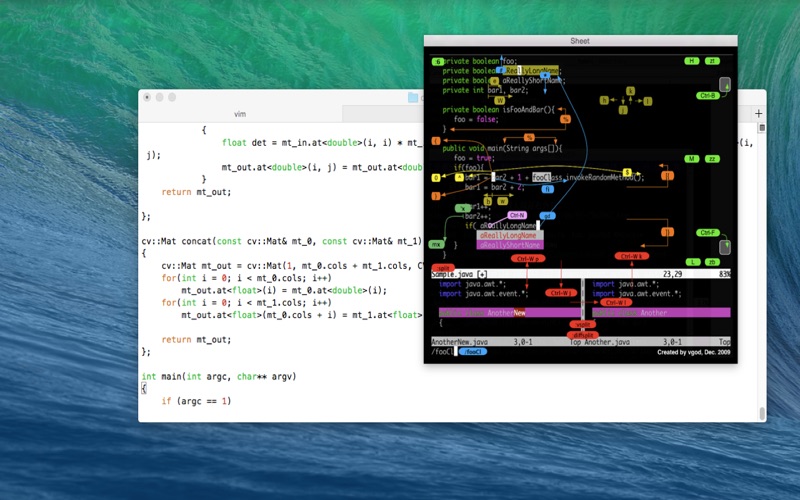Click the yellow j movement key badge
Screen dimensions: 800x500
[623, 110]
